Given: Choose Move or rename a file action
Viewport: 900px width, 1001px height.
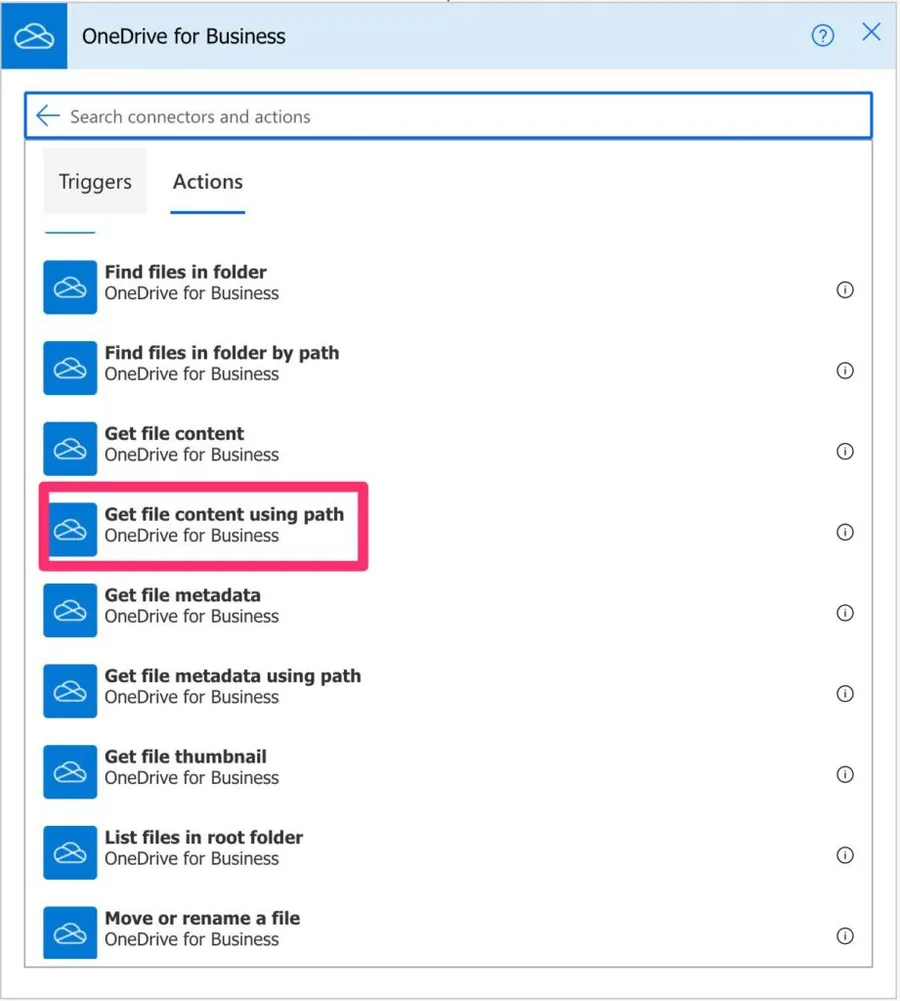Looking at the screenshot, I should pyautogui.click(x=202, y=928).
